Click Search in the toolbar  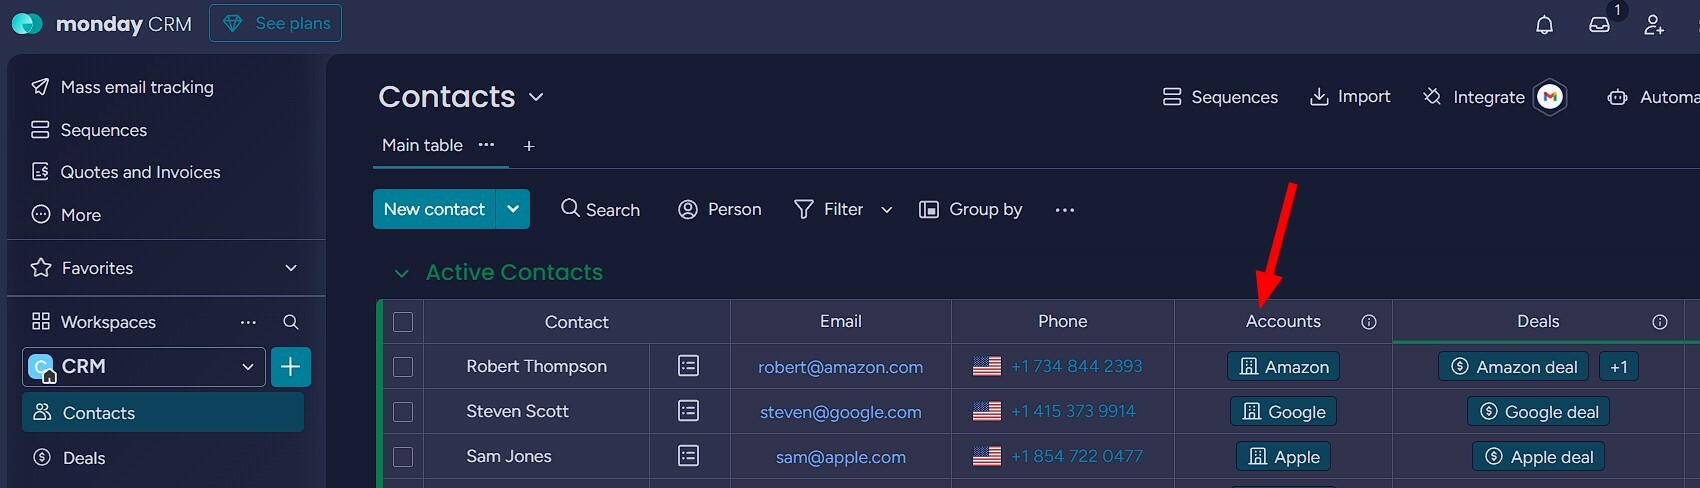pyautogui.click(x=600, y=209)
